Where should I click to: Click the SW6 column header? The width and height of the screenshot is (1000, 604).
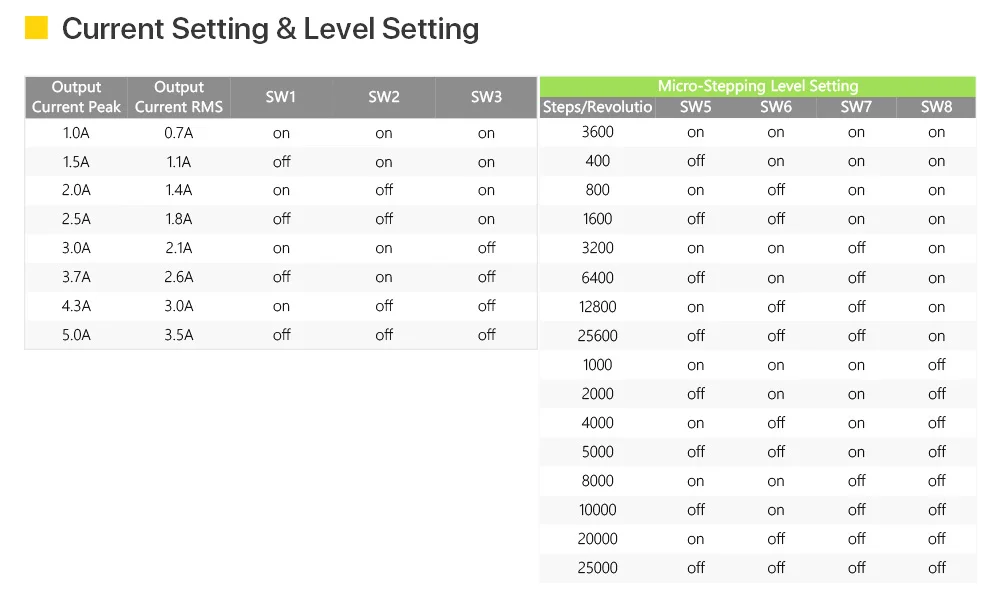[x=776, y=107]
